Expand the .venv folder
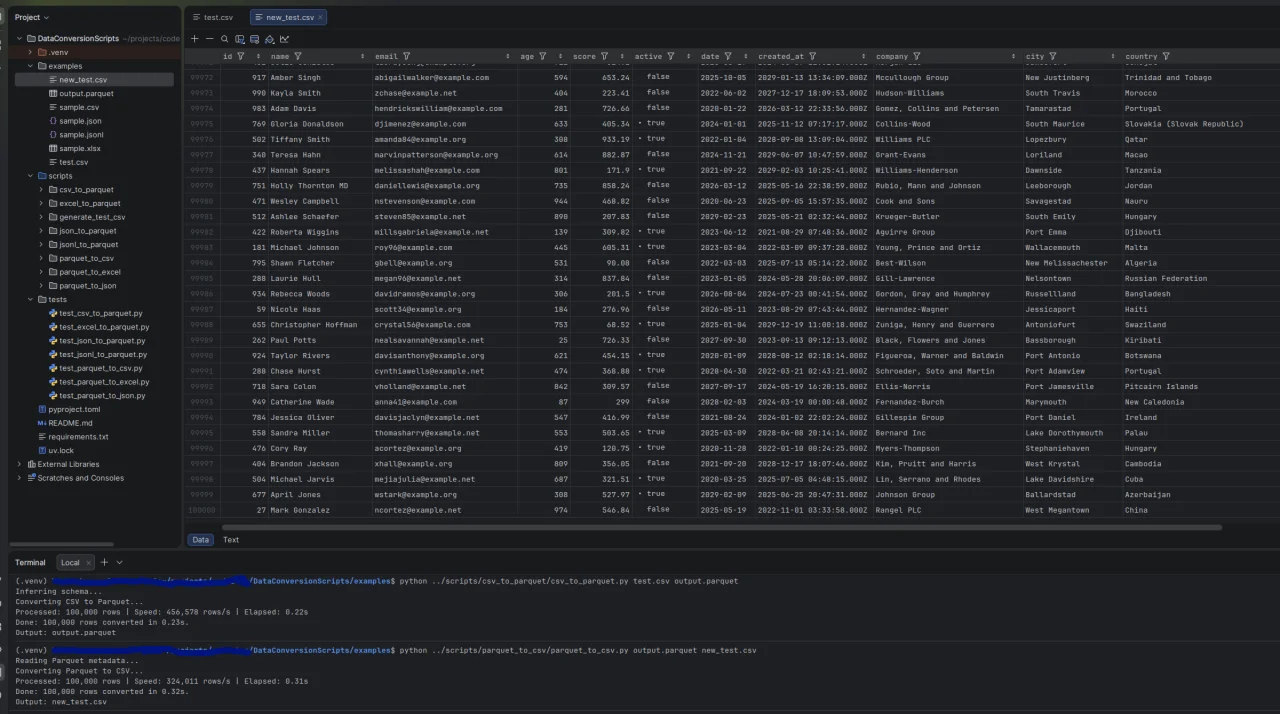Image resolution: width=1280 pixels, height=714 pixels. coord(30,52)
